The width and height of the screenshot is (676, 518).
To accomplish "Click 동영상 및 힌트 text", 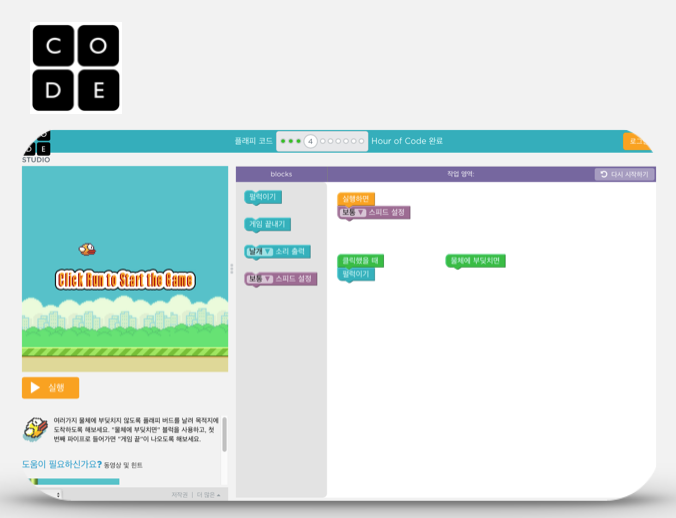I will point(123,465).
